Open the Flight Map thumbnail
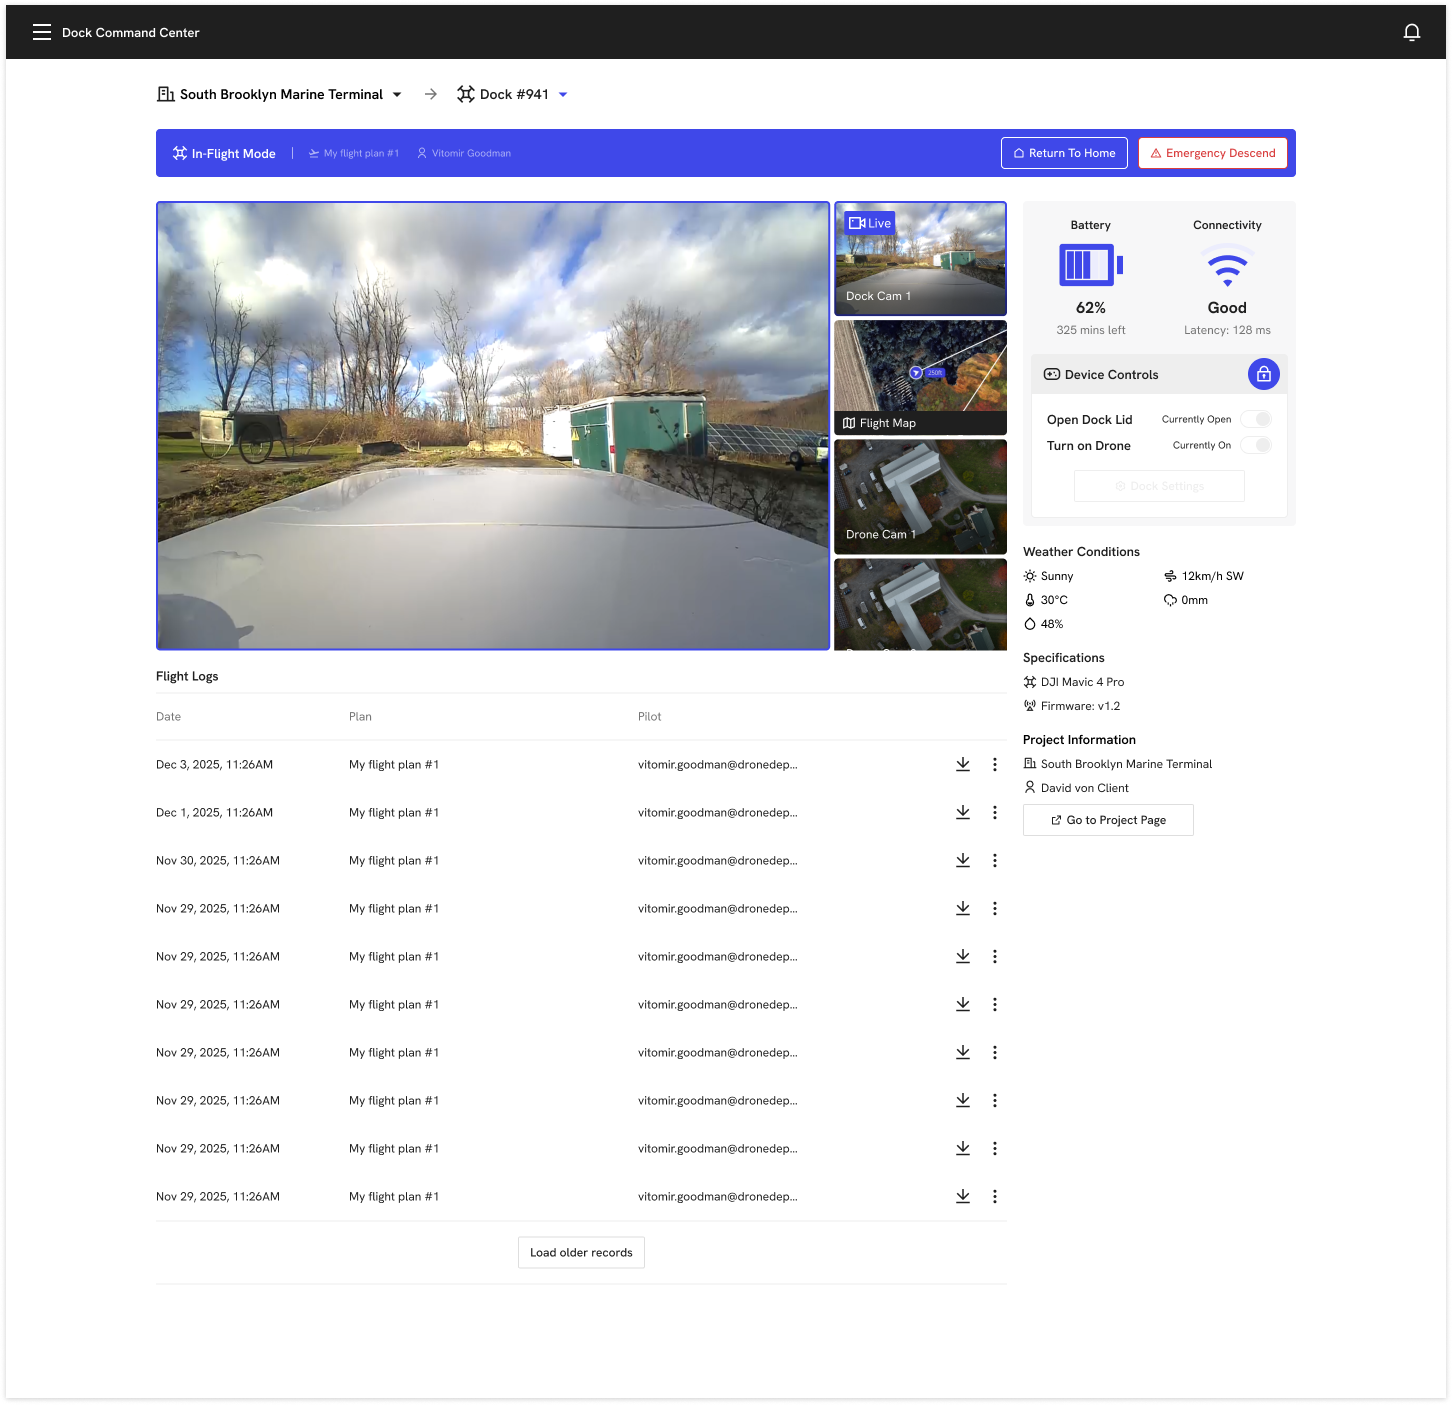The image size is (1452, 1405). [920, 377]
